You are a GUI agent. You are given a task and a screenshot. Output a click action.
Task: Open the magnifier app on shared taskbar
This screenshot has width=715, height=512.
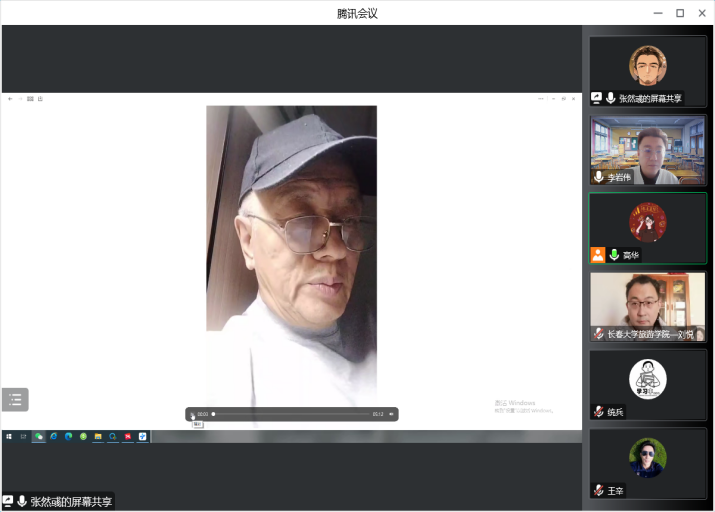point(113,436)
